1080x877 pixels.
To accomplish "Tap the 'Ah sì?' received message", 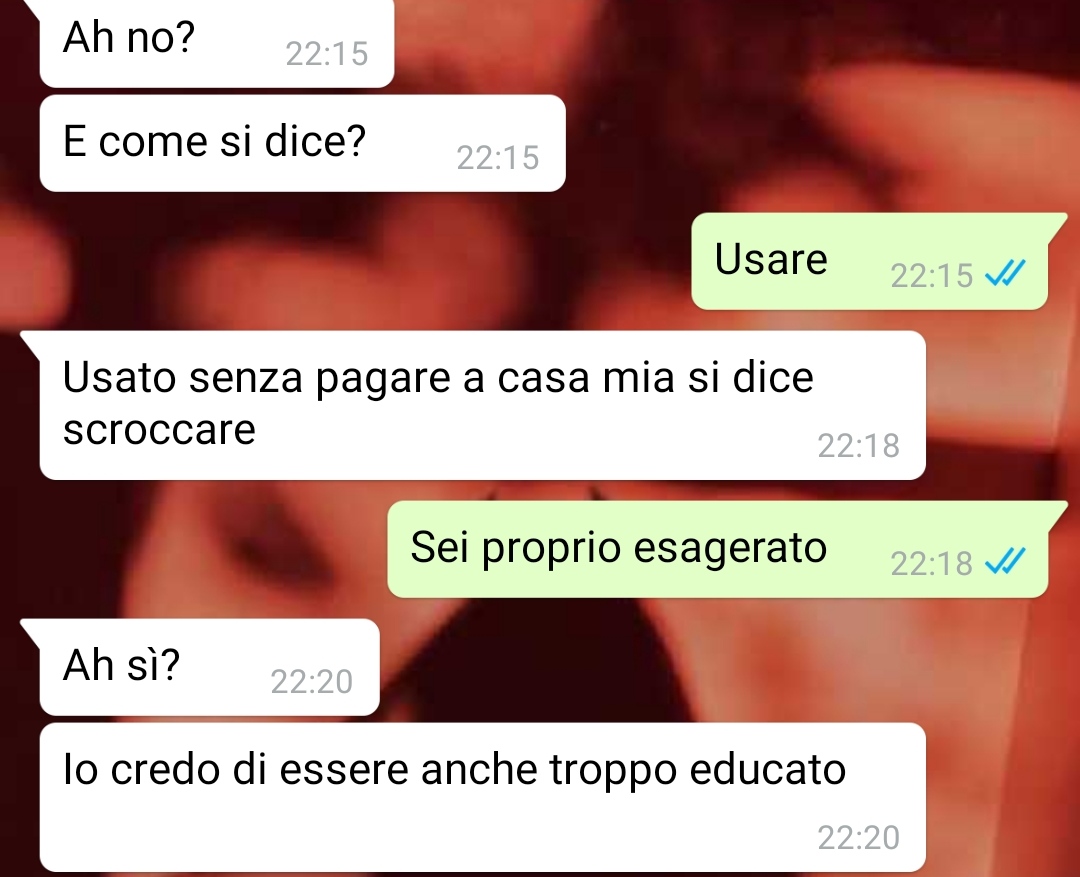I will tap(209, 667).
